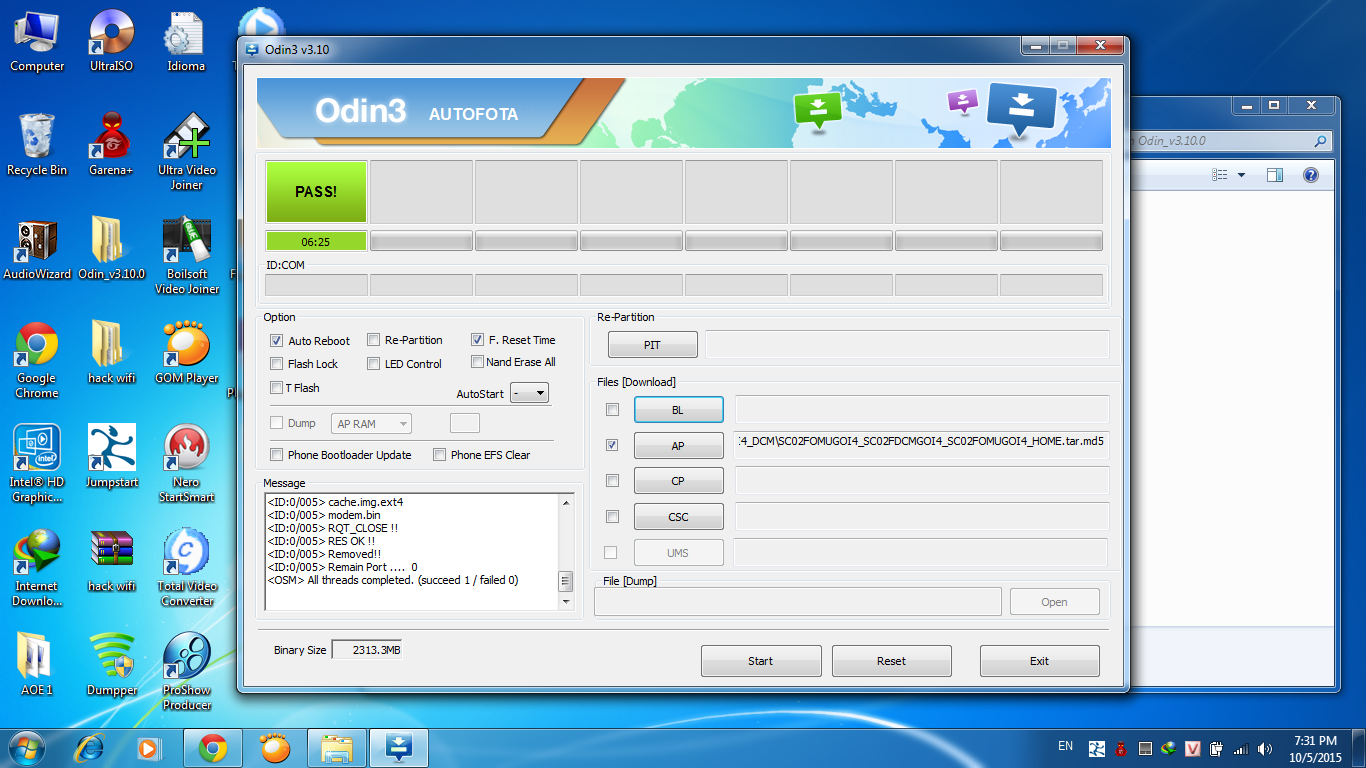Viewport: 1366px width, 768px height.
Task: Launch the Garena+ shortcut
Action: click(x=112, y=146)
